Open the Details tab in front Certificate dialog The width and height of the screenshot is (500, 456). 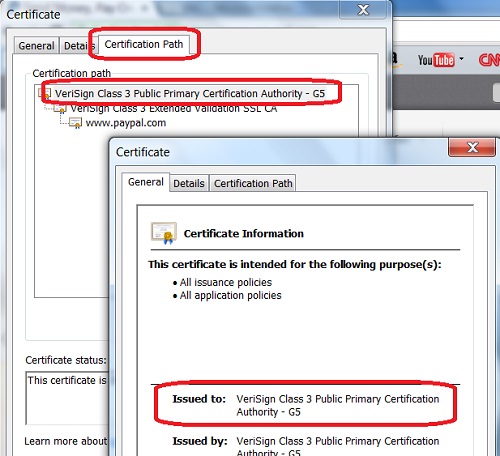coord(189,183)
